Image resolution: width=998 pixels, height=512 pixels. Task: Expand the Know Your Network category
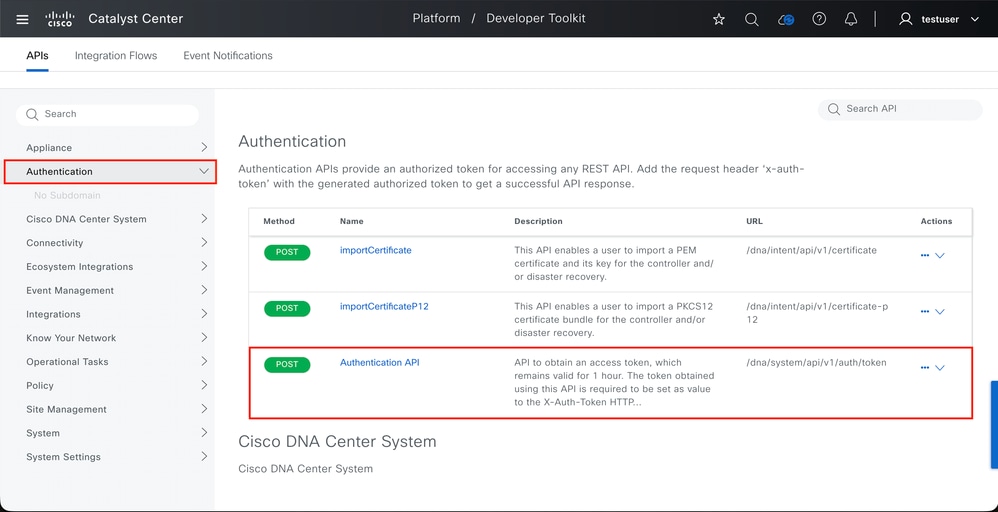pos(204,338)
